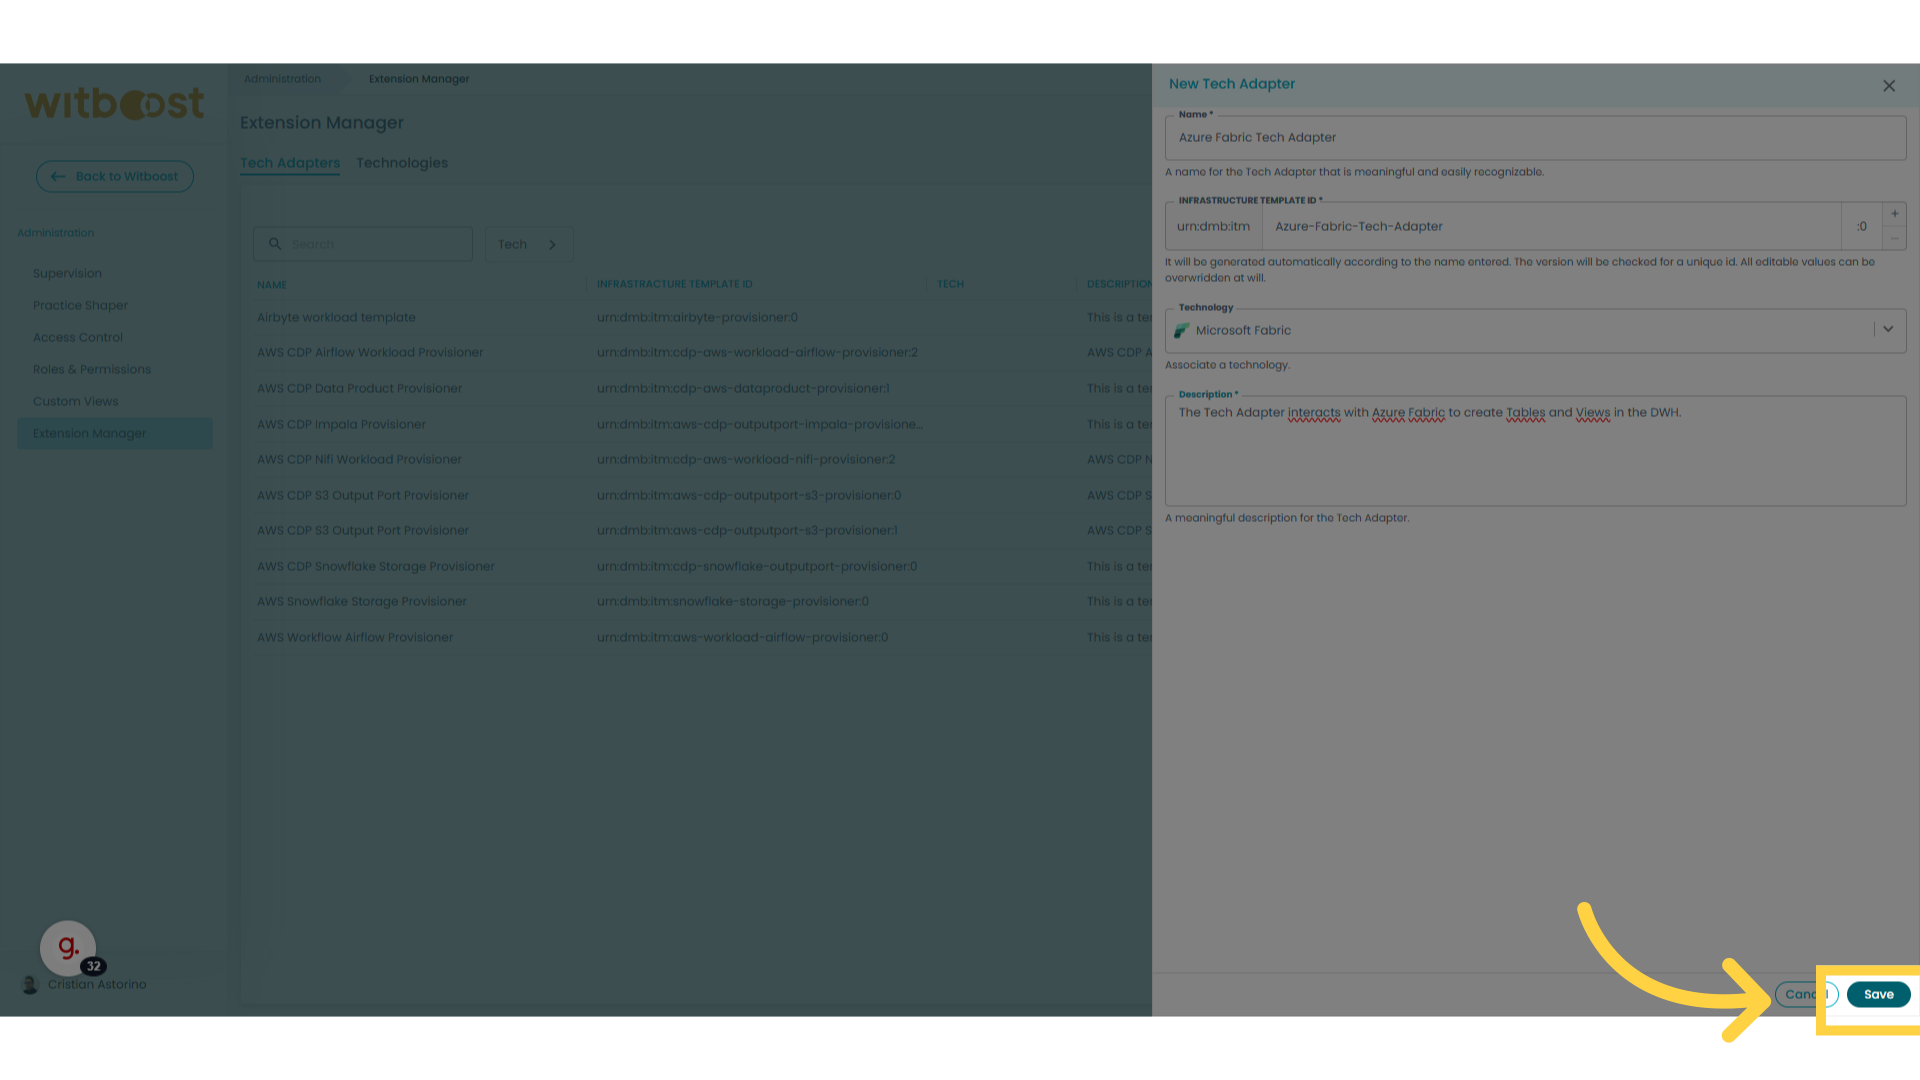Click the Extension Manager breadcrumb
Image resolution: width=1920 pixels, height=1080 pixels.
[x=419, y=79]
